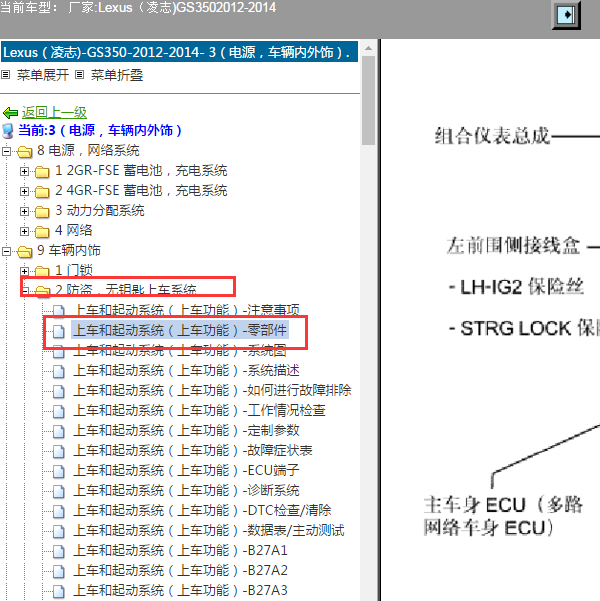
Task: Click the tree panel vertical scrollbar thumb
Action: coord(368,100)
